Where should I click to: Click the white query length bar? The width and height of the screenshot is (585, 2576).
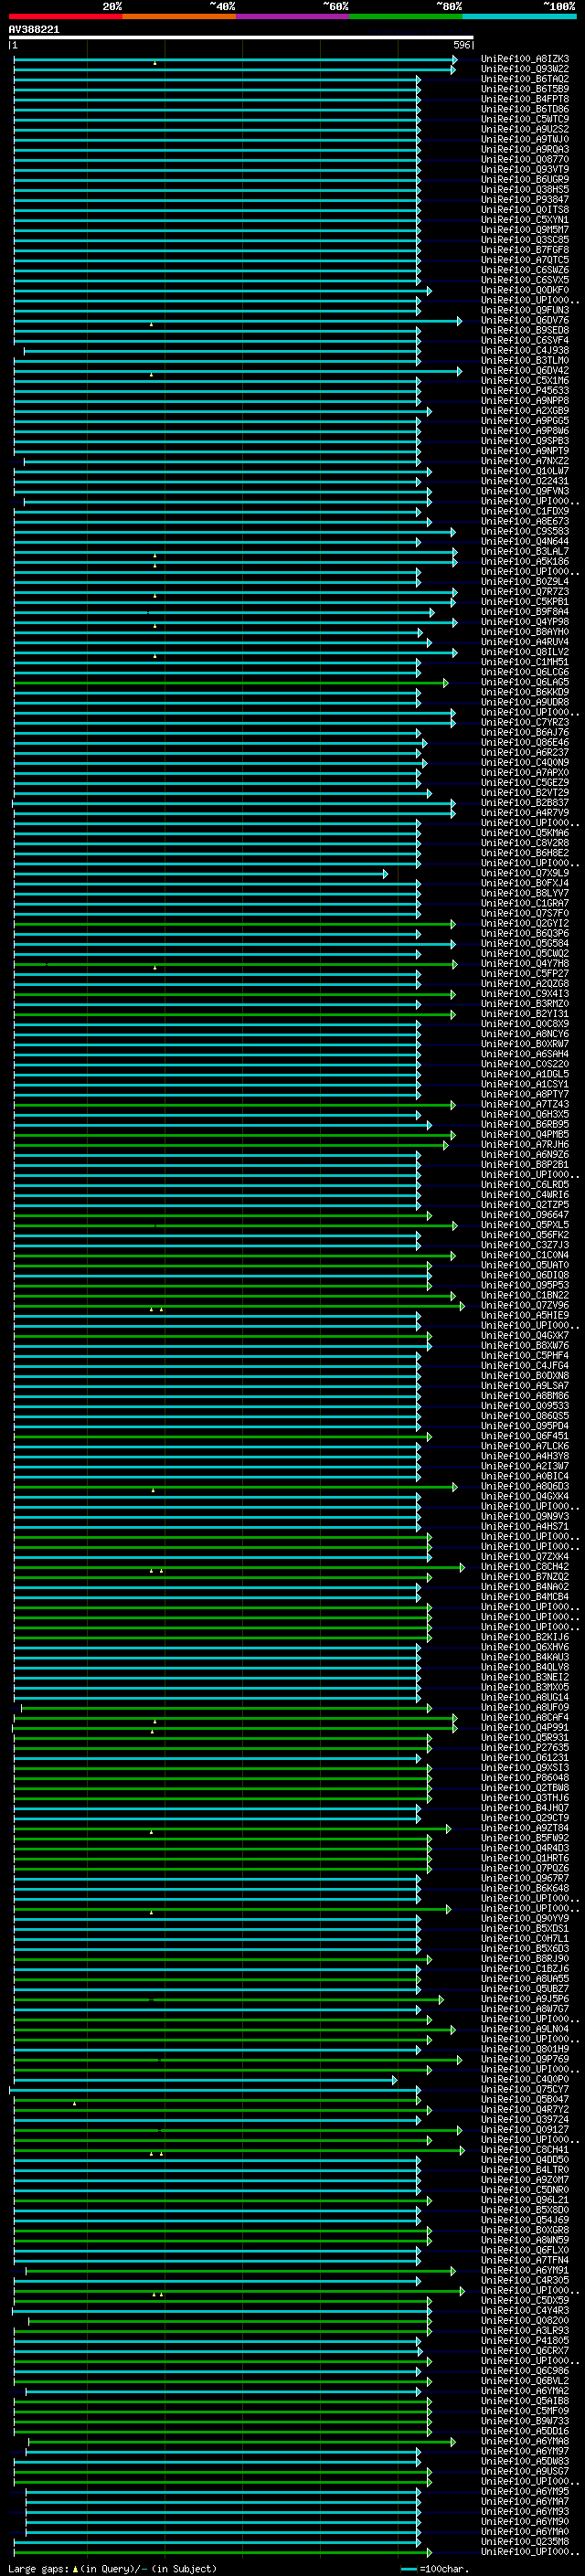click(241, 37)
